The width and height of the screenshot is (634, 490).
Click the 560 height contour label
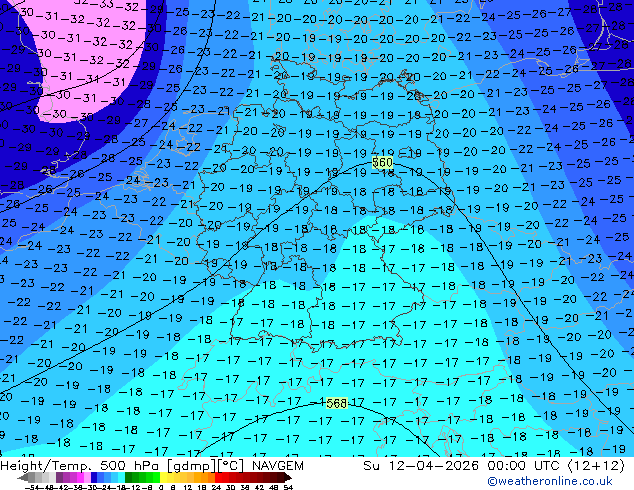click(382, 163)
